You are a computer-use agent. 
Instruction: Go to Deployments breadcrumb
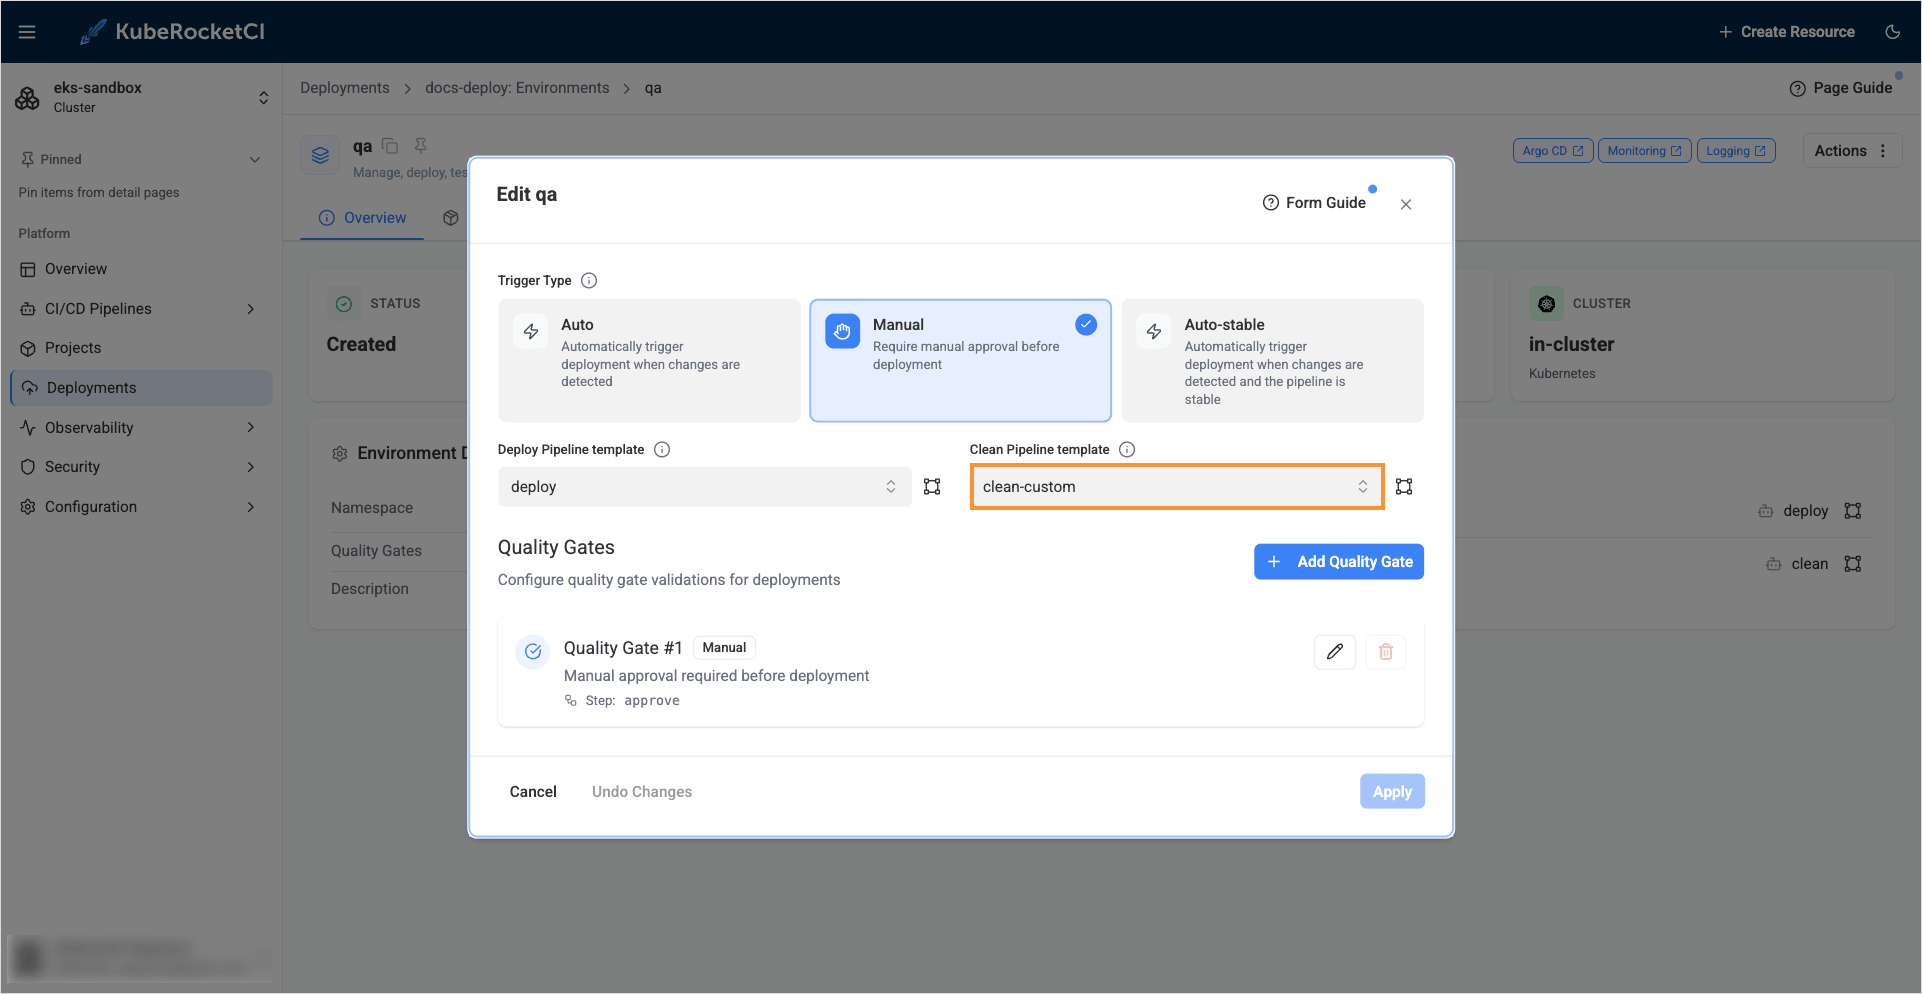[345, 88]
